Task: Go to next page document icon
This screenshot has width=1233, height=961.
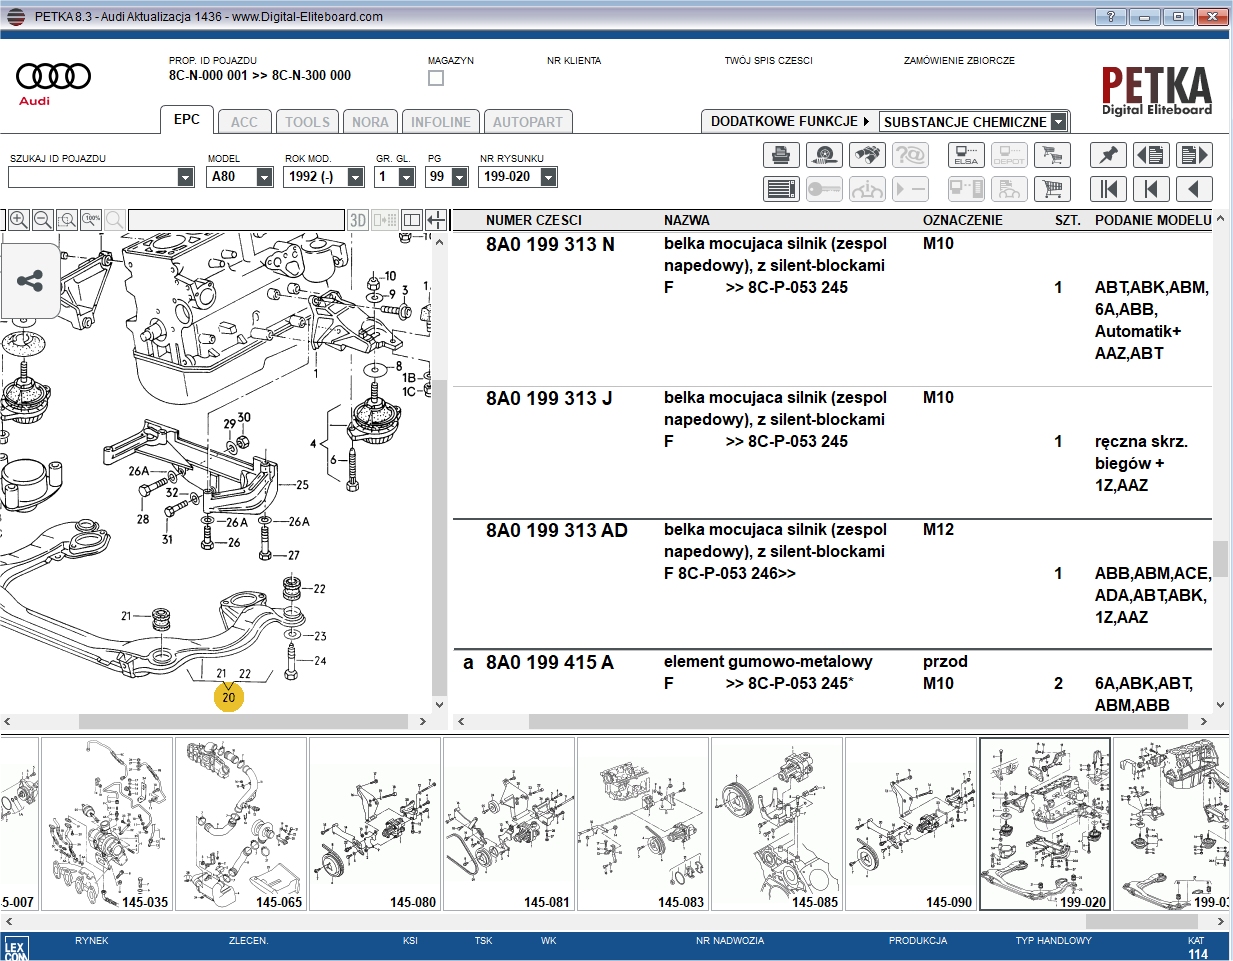Action: pyautogui.click(x=1194, y=155)
